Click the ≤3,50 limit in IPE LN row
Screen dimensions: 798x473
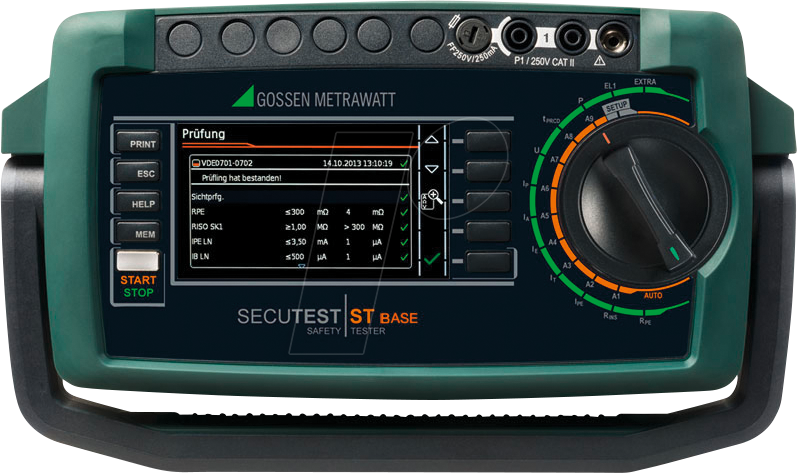(x=296, y=242)
